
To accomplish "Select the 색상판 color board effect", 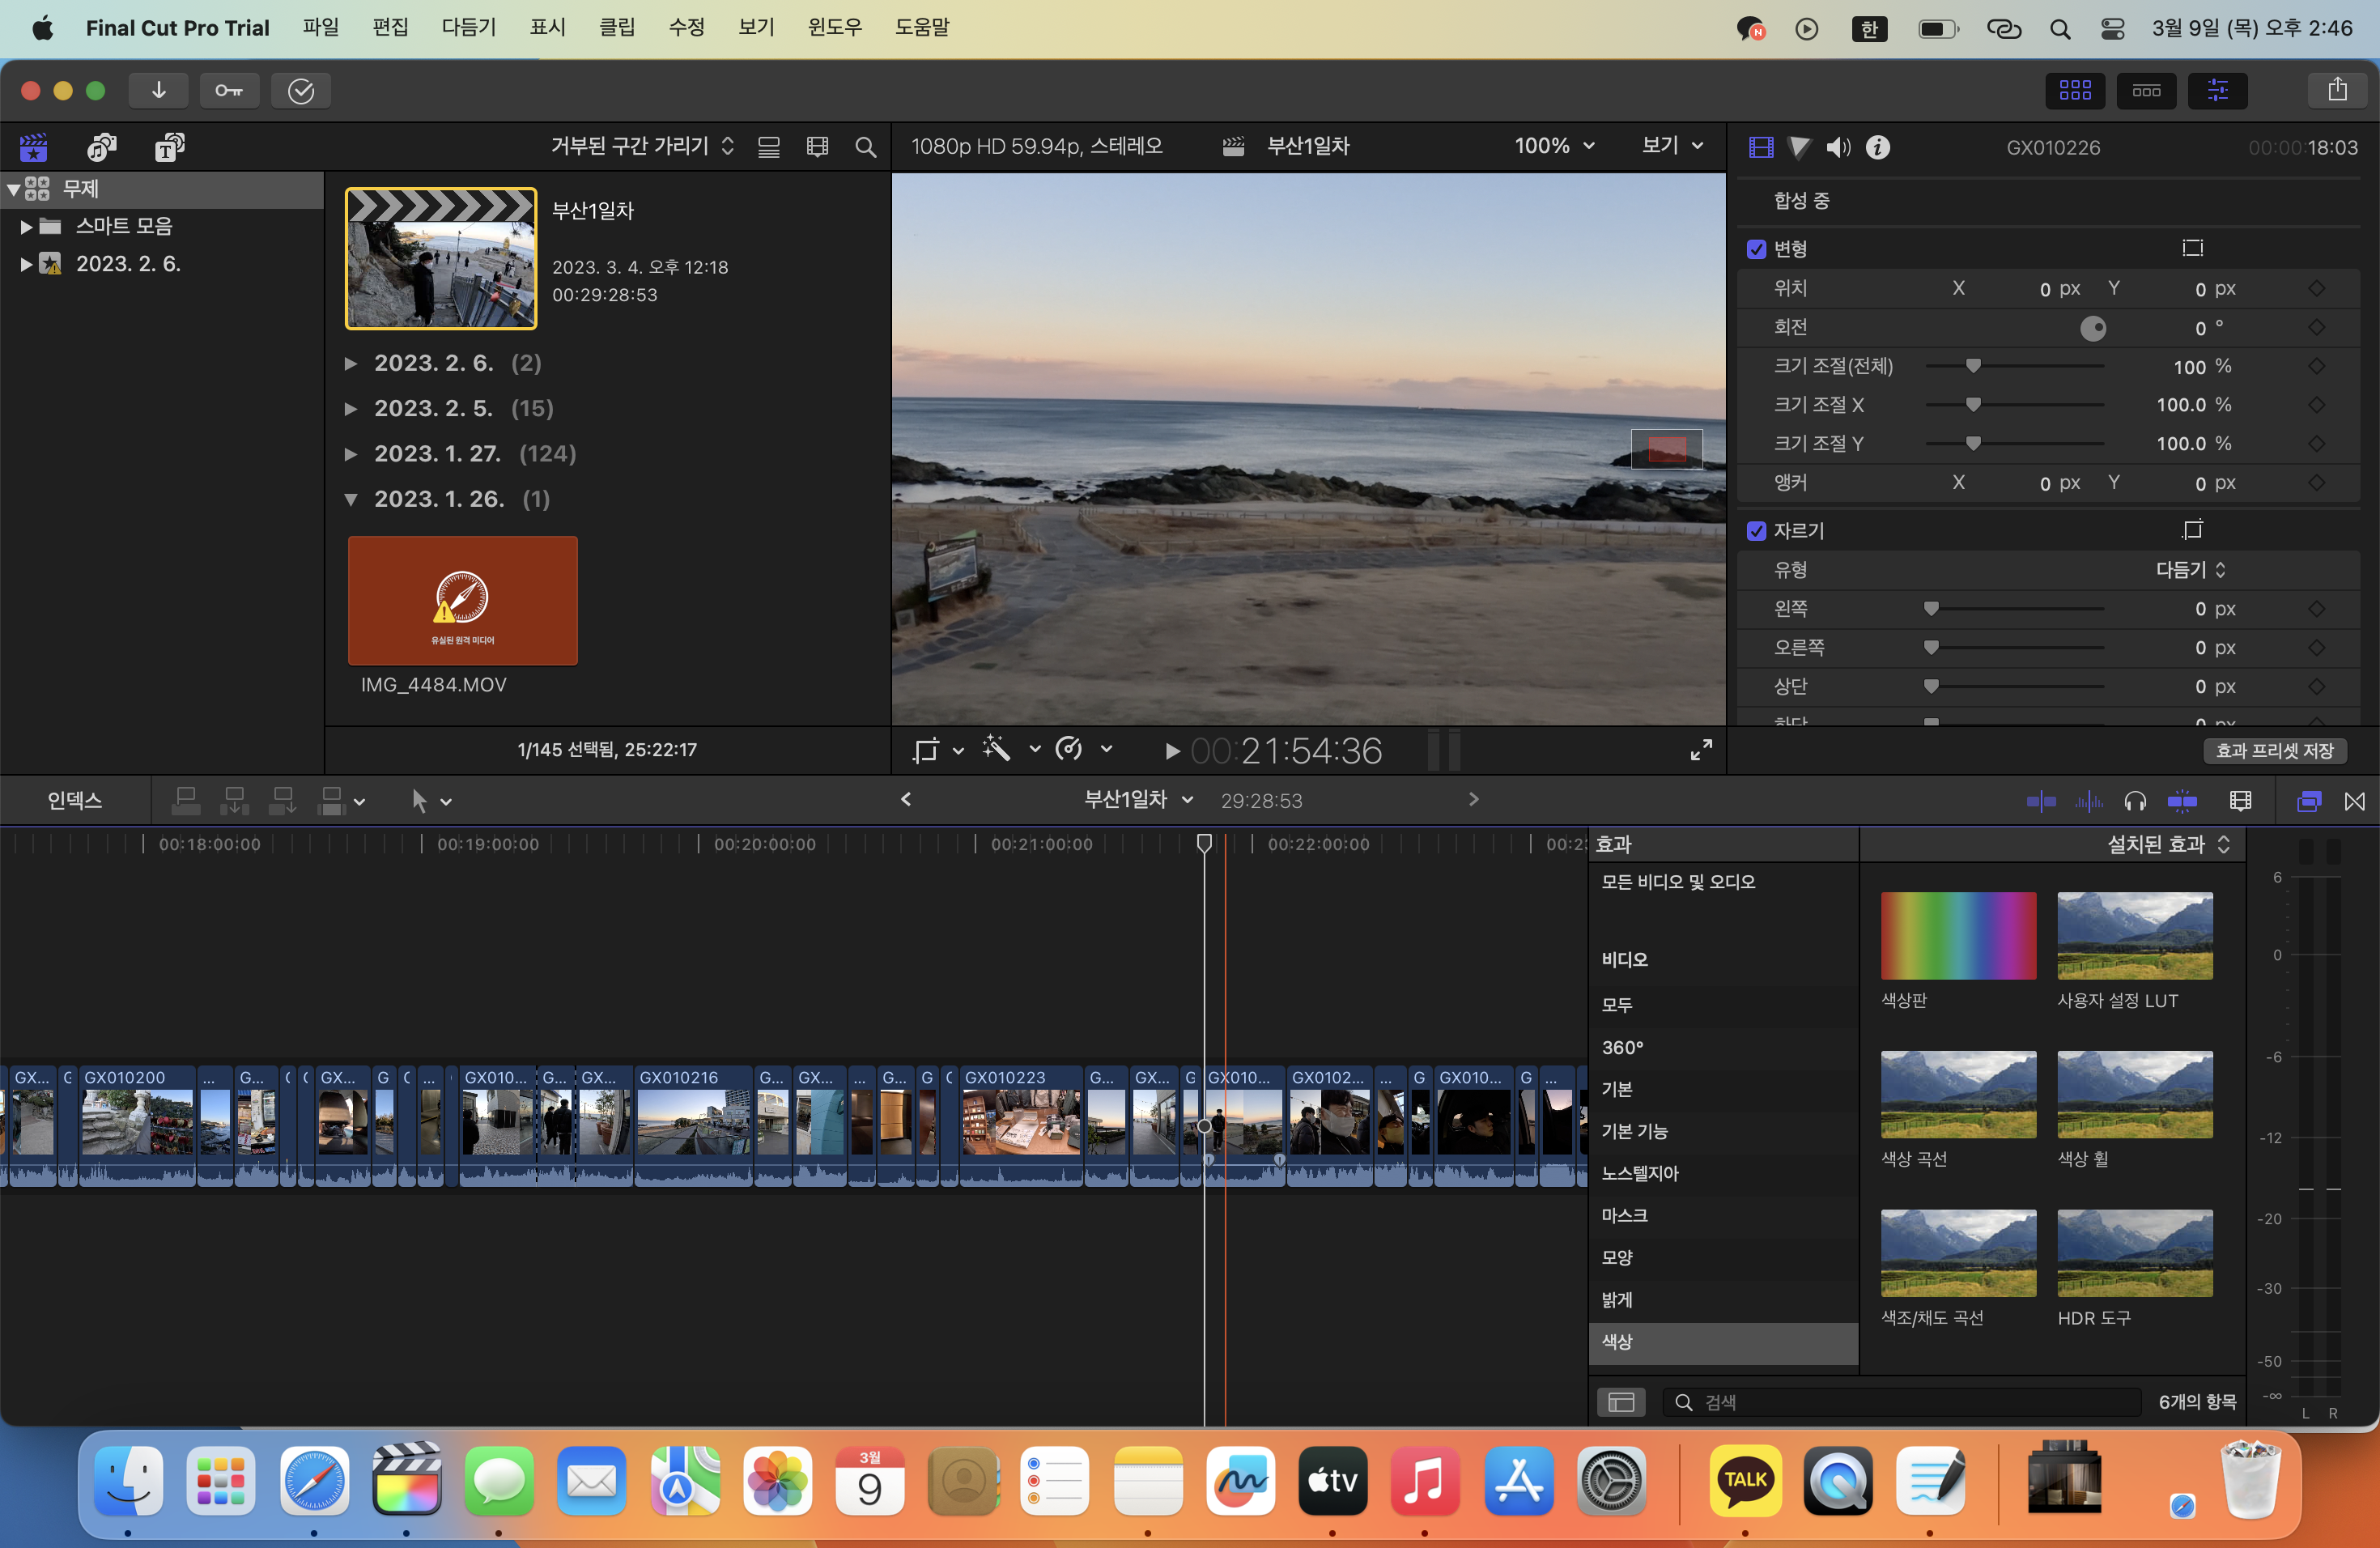I will click(1957, 936).
